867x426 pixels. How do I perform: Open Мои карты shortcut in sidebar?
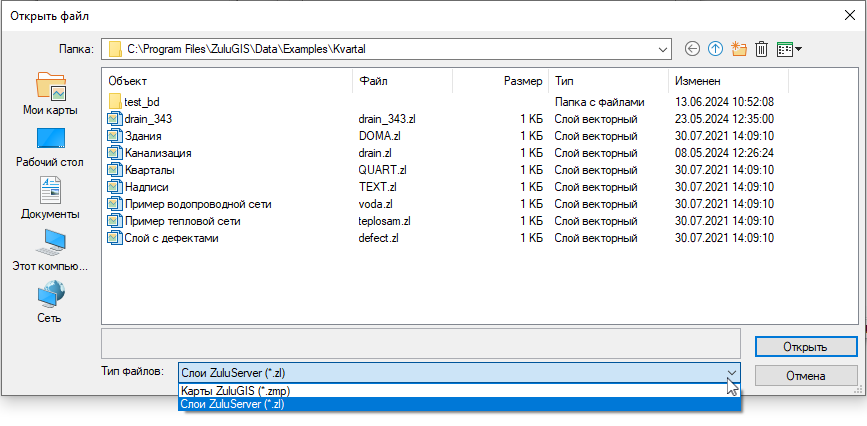(50, 93)
